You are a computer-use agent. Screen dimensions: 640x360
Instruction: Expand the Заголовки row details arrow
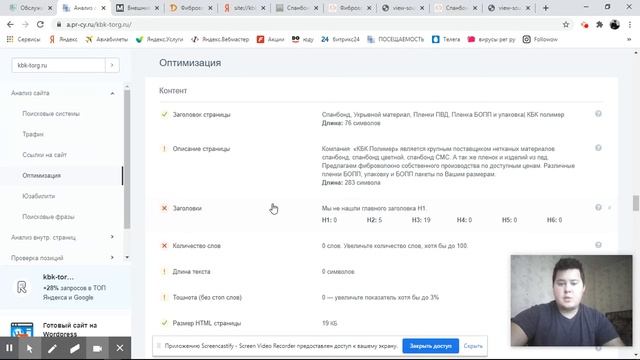coord(609,208)
